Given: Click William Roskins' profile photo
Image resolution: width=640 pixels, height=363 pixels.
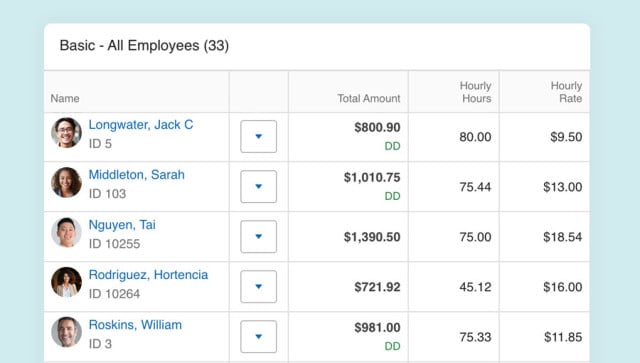Looking at the screenshot, I should [66, 332].
